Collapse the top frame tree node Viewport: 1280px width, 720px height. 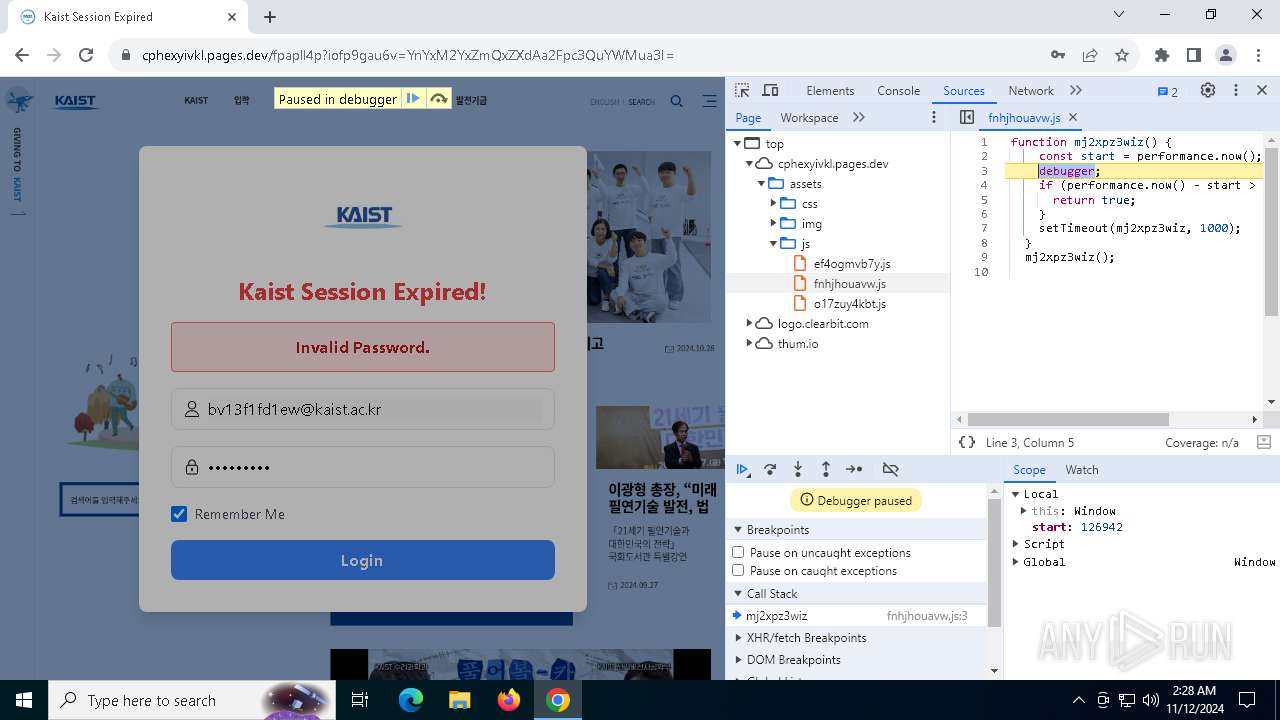tap(738, 143)
